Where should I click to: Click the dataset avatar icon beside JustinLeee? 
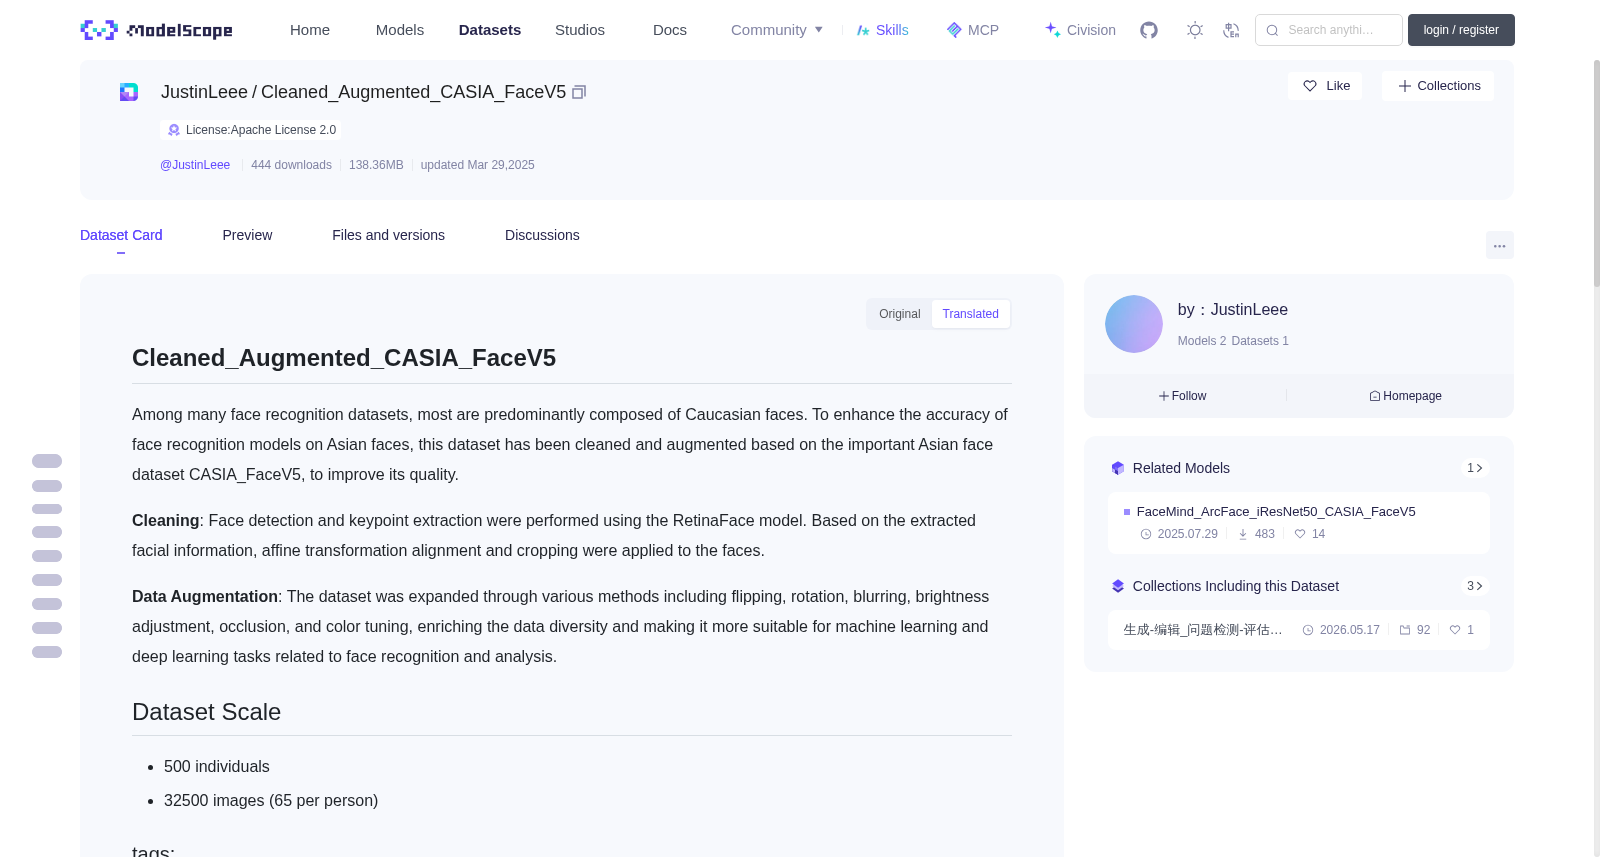[129, 92]
